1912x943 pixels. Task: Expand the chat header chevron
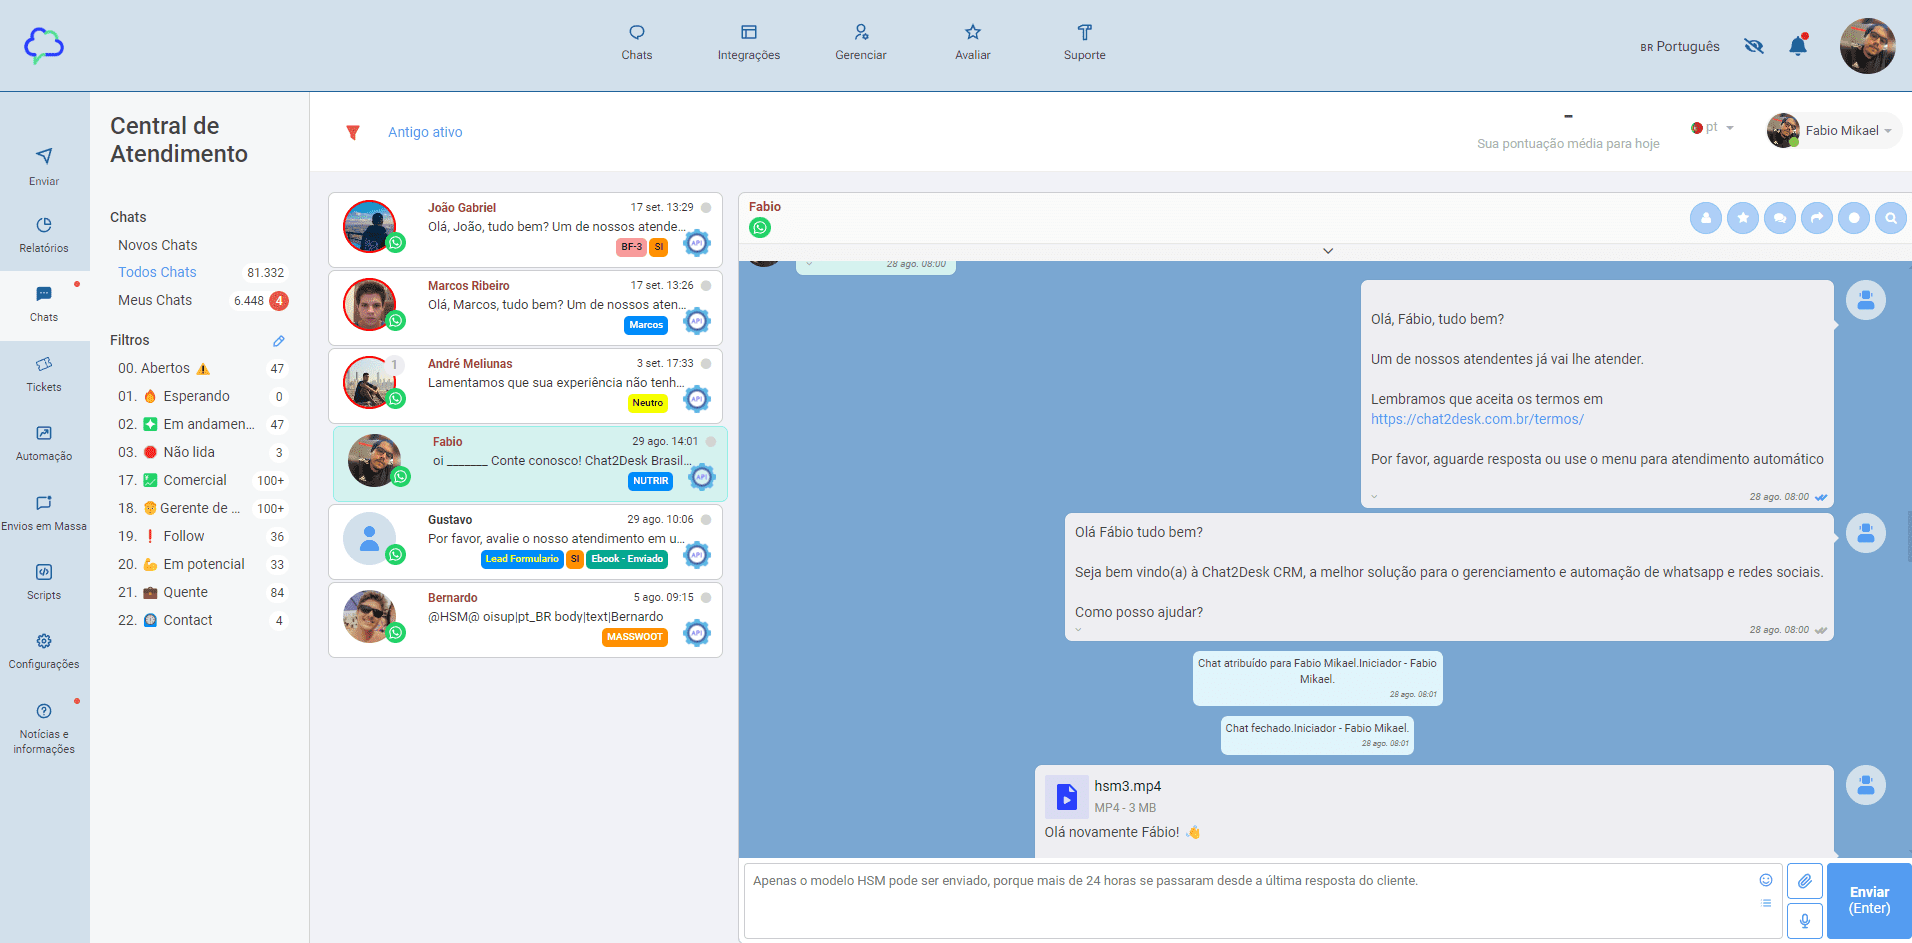(1328, 251)
